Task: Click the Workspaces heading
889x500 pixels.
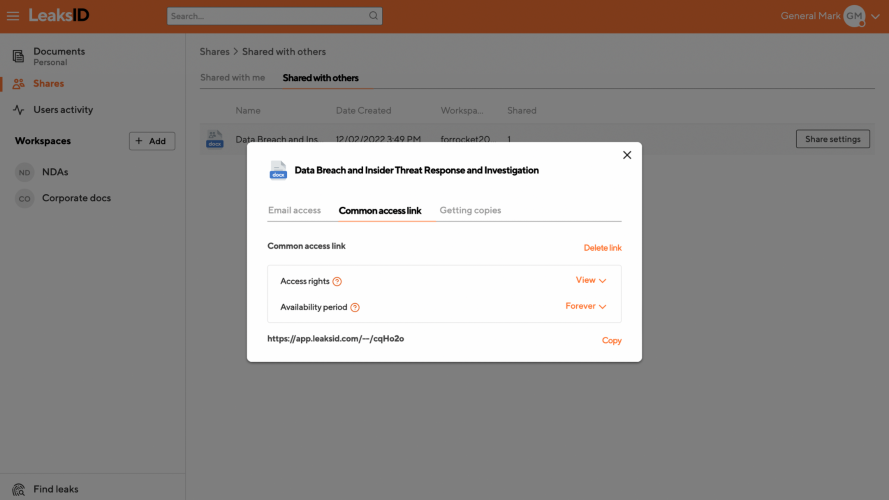Action: [x=43, y=141]
